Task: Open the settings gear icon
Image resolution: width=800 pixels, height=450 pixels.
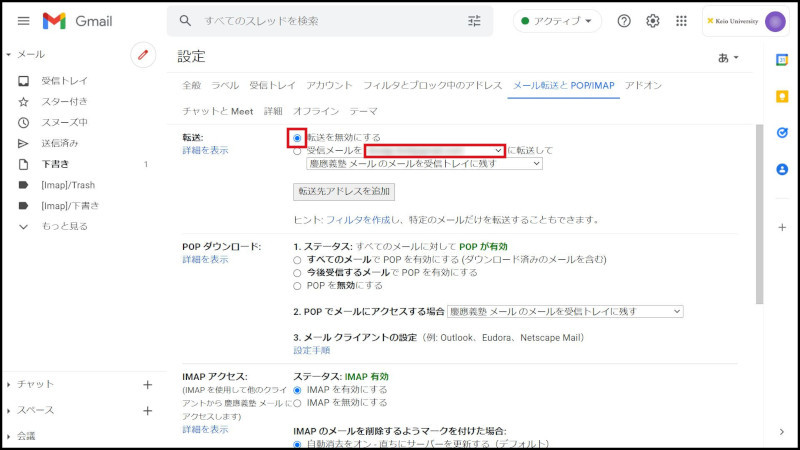Action: pos(653,21)
